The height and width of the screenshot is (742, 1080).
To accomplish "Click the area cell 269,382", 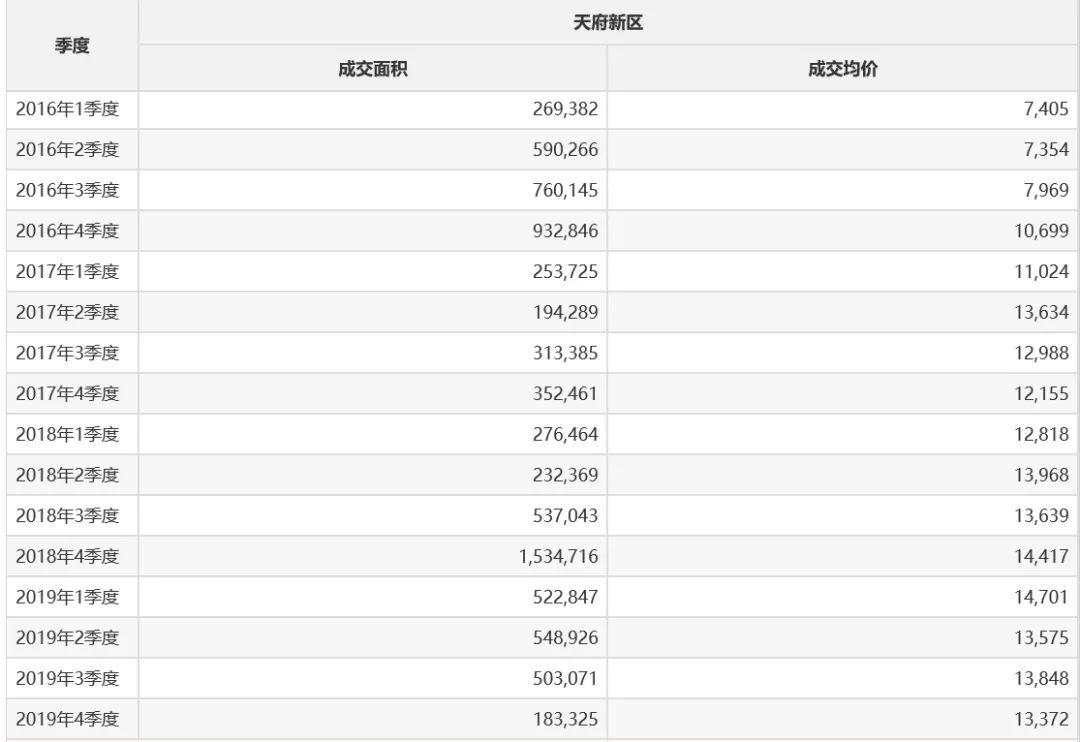I will click(x=565, y=109).
